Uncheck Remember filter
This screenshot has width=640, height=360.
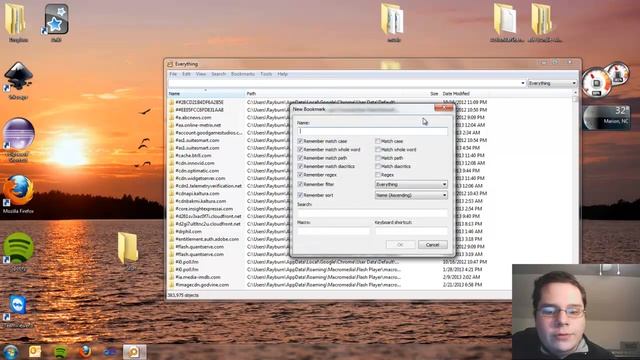click(x=300, y=184)
